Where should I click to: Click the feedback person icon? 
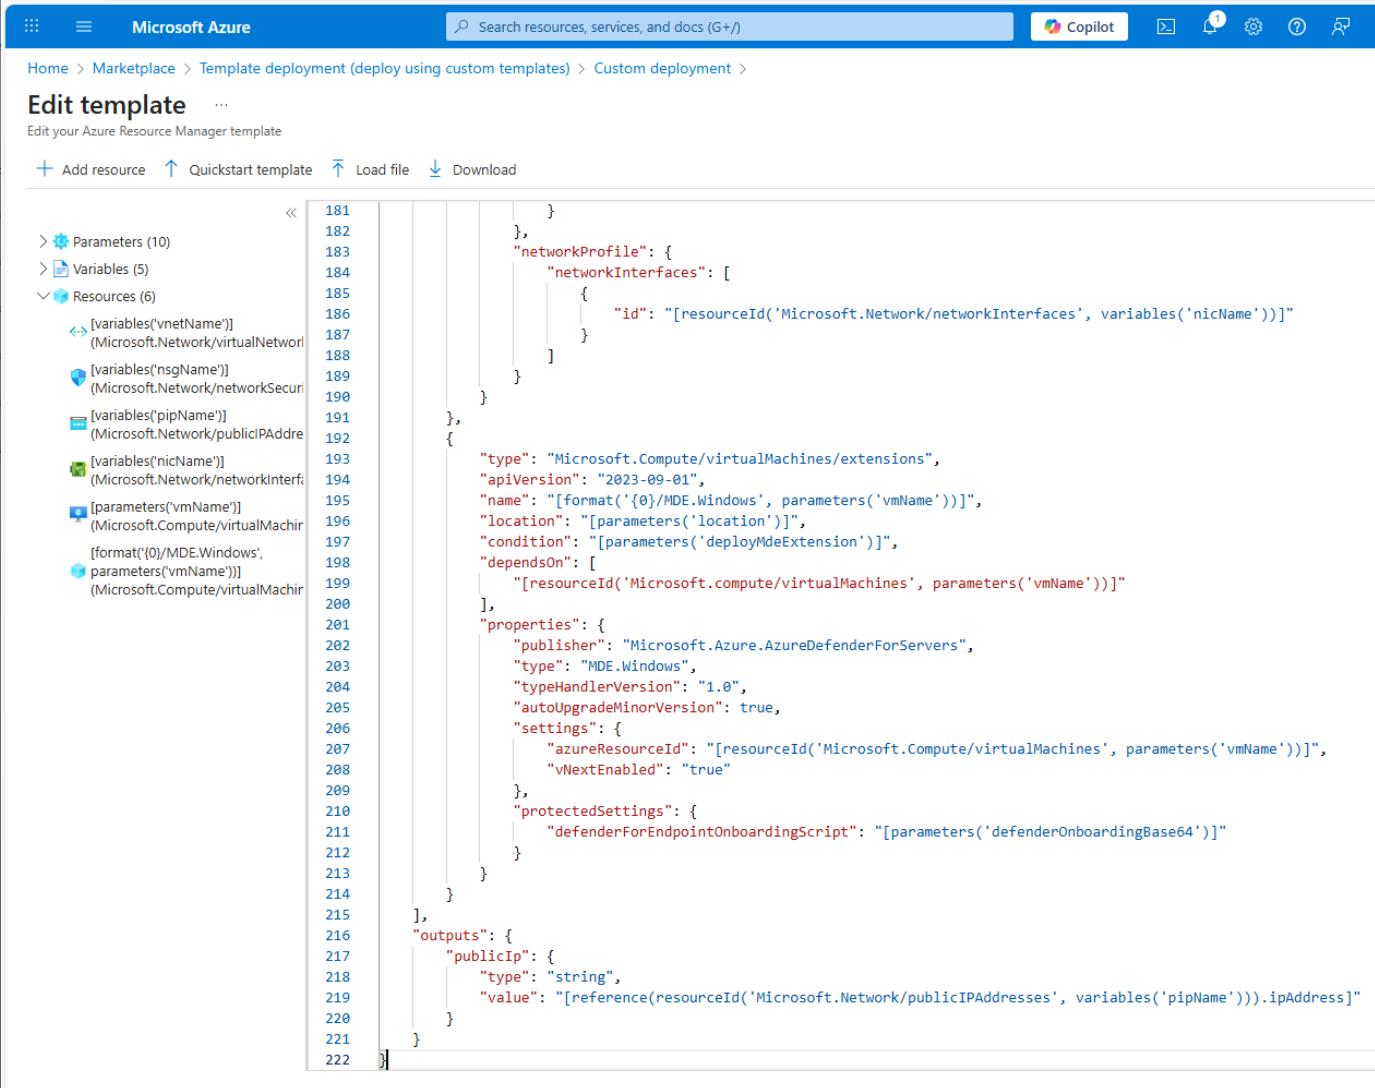click(x=1340, y=27)
